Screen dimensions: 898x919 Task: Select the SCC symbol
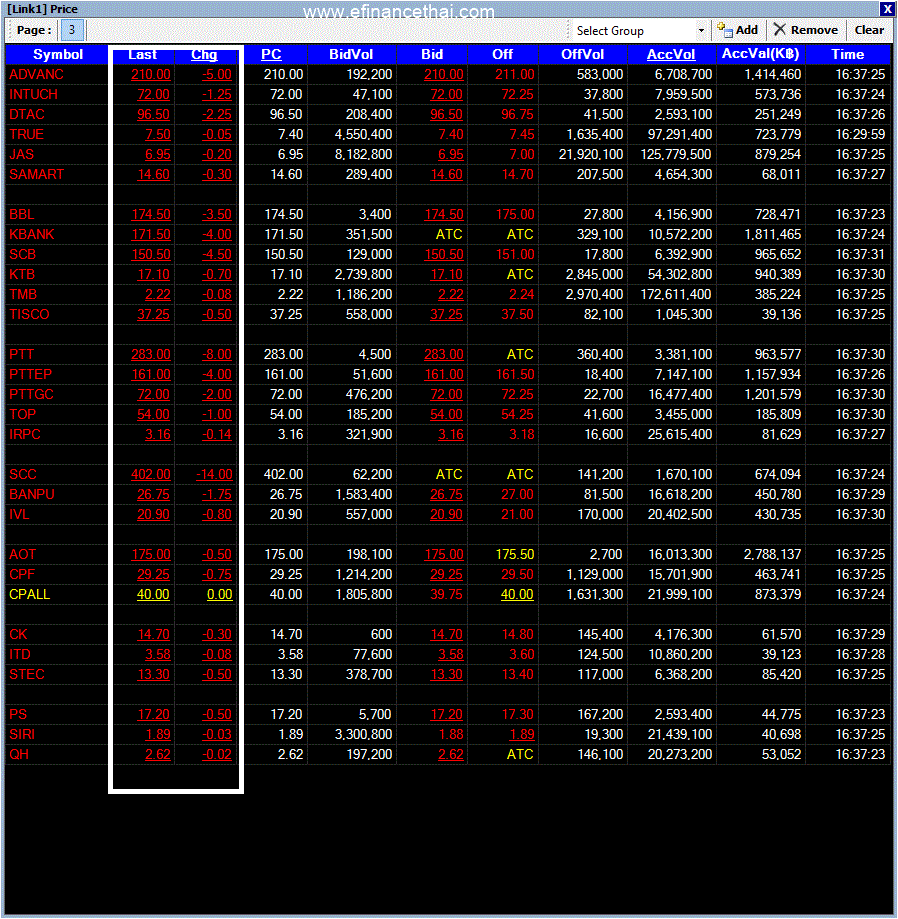click(23, 474)
